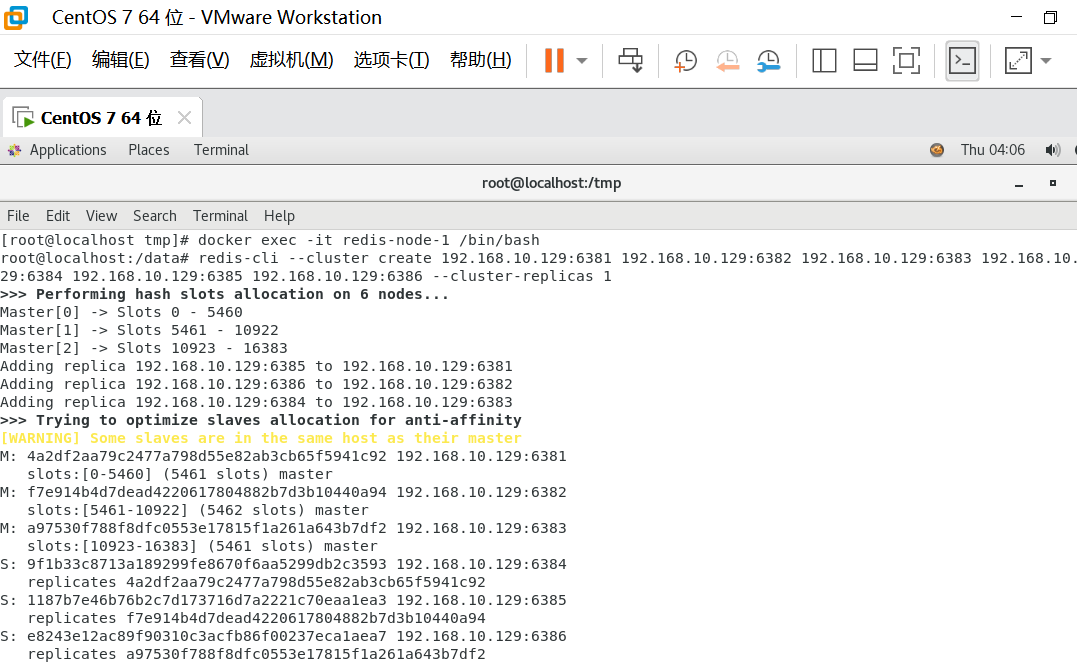Click the 'Master[1] -> Slots 5461 - 10922' line
1077x663 pixels.
139,330
